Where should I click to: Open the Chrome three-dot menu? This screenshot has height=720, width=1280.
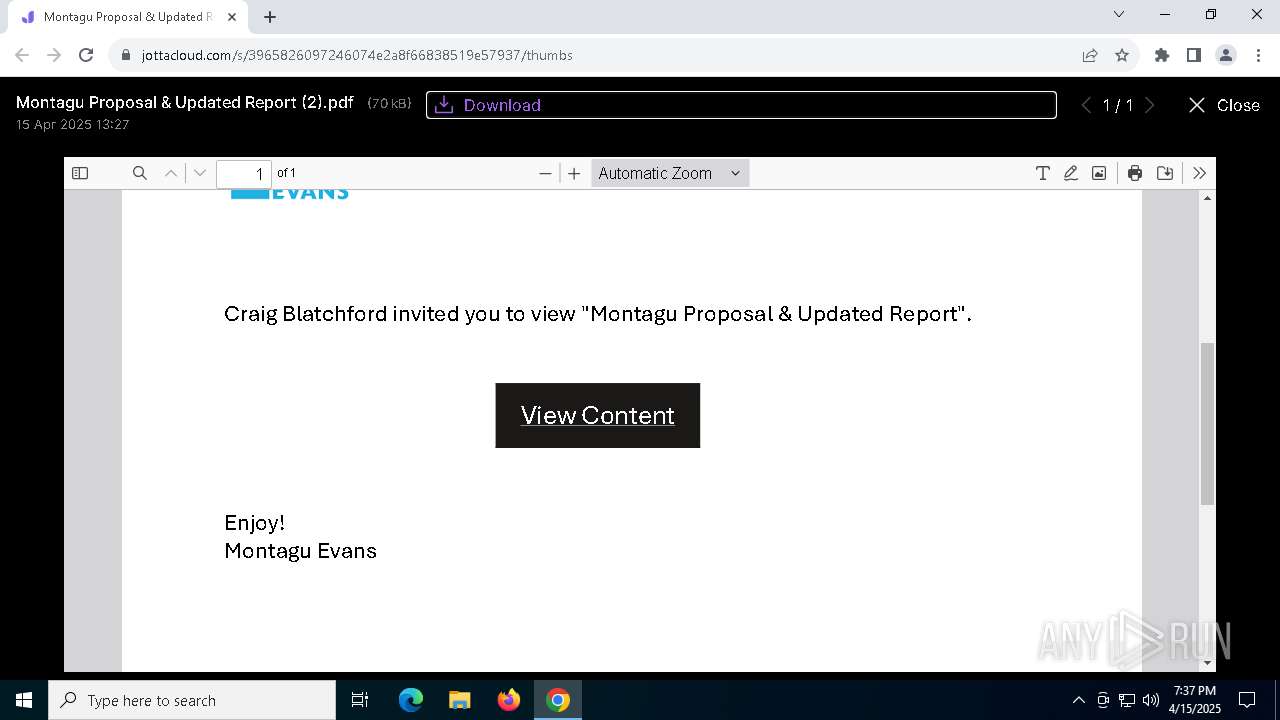1257,55
